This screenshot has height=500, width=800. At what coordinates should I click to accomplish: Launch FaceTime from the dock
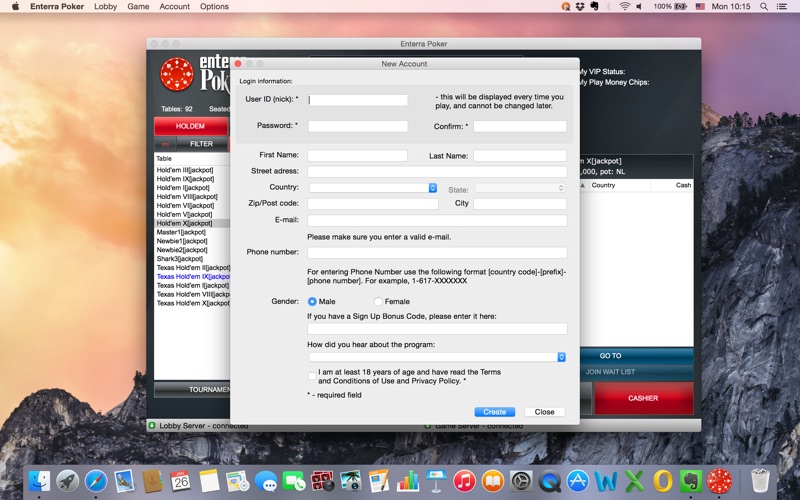tap(294, 481)
